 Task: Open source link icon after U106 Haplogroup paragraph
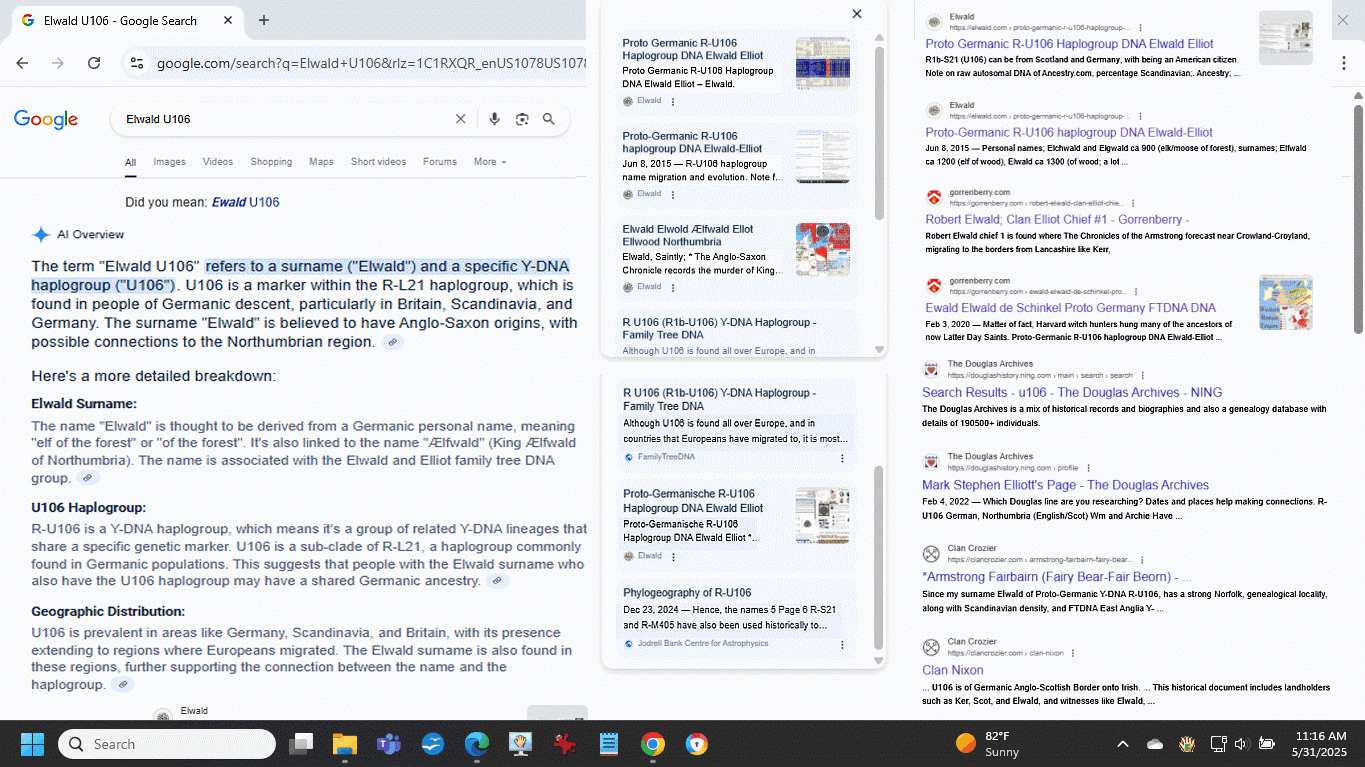point(497,581)
